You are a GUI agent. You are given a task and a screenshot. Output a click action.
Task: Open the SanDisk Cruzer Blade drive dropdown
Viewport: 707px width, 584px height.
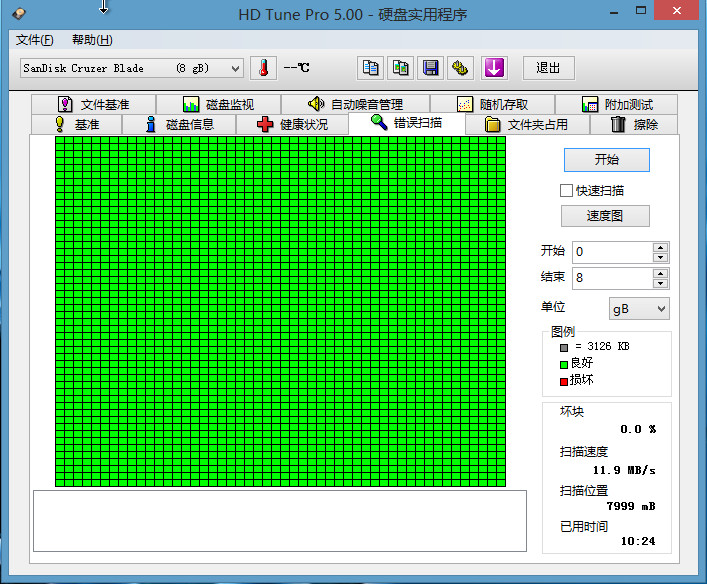131,68
